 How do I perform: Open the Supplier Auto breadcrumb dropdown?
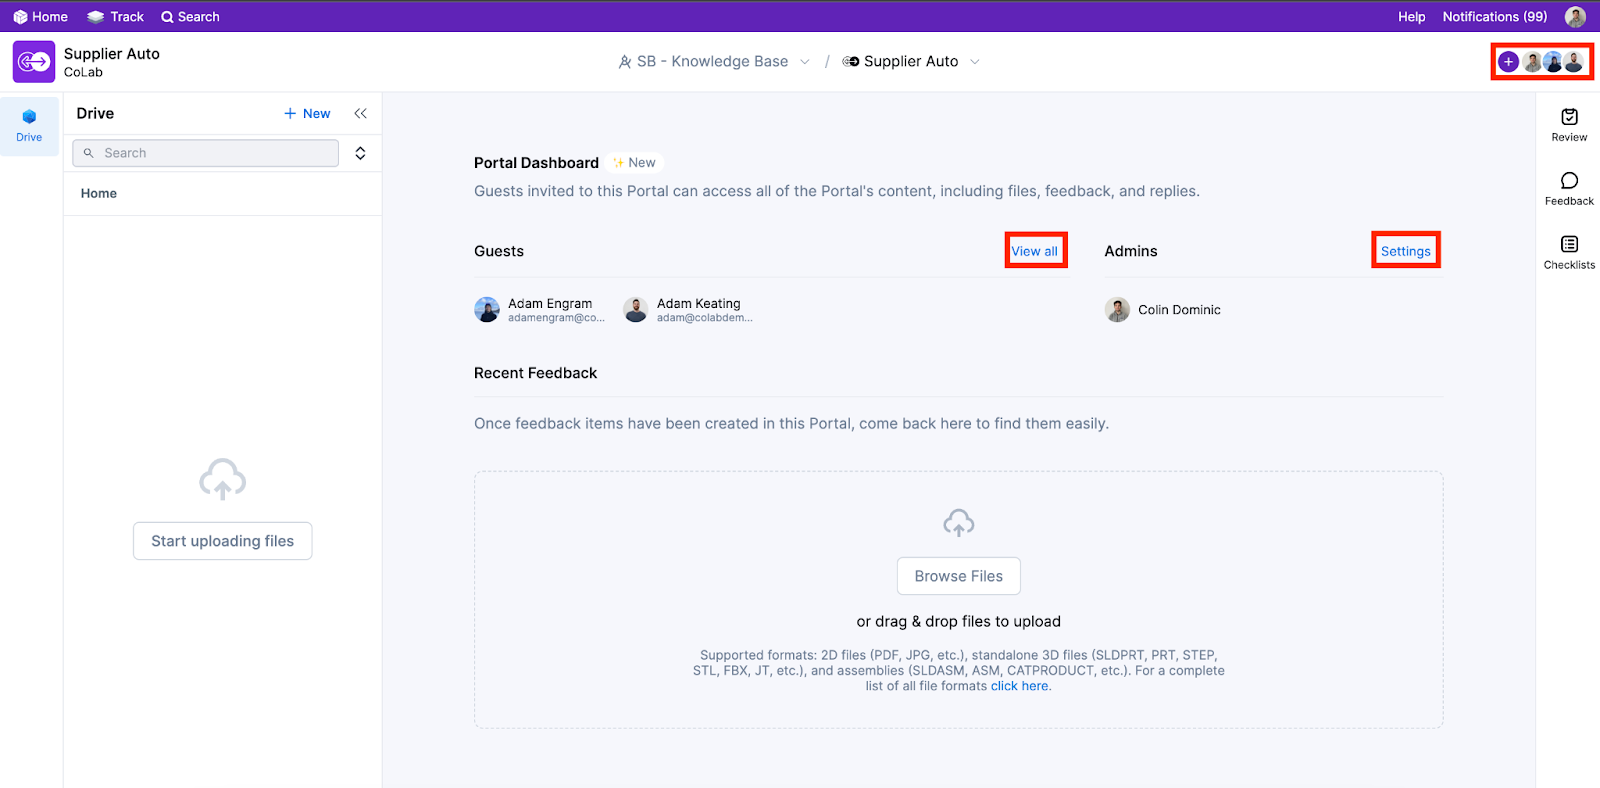pos(974,62)
